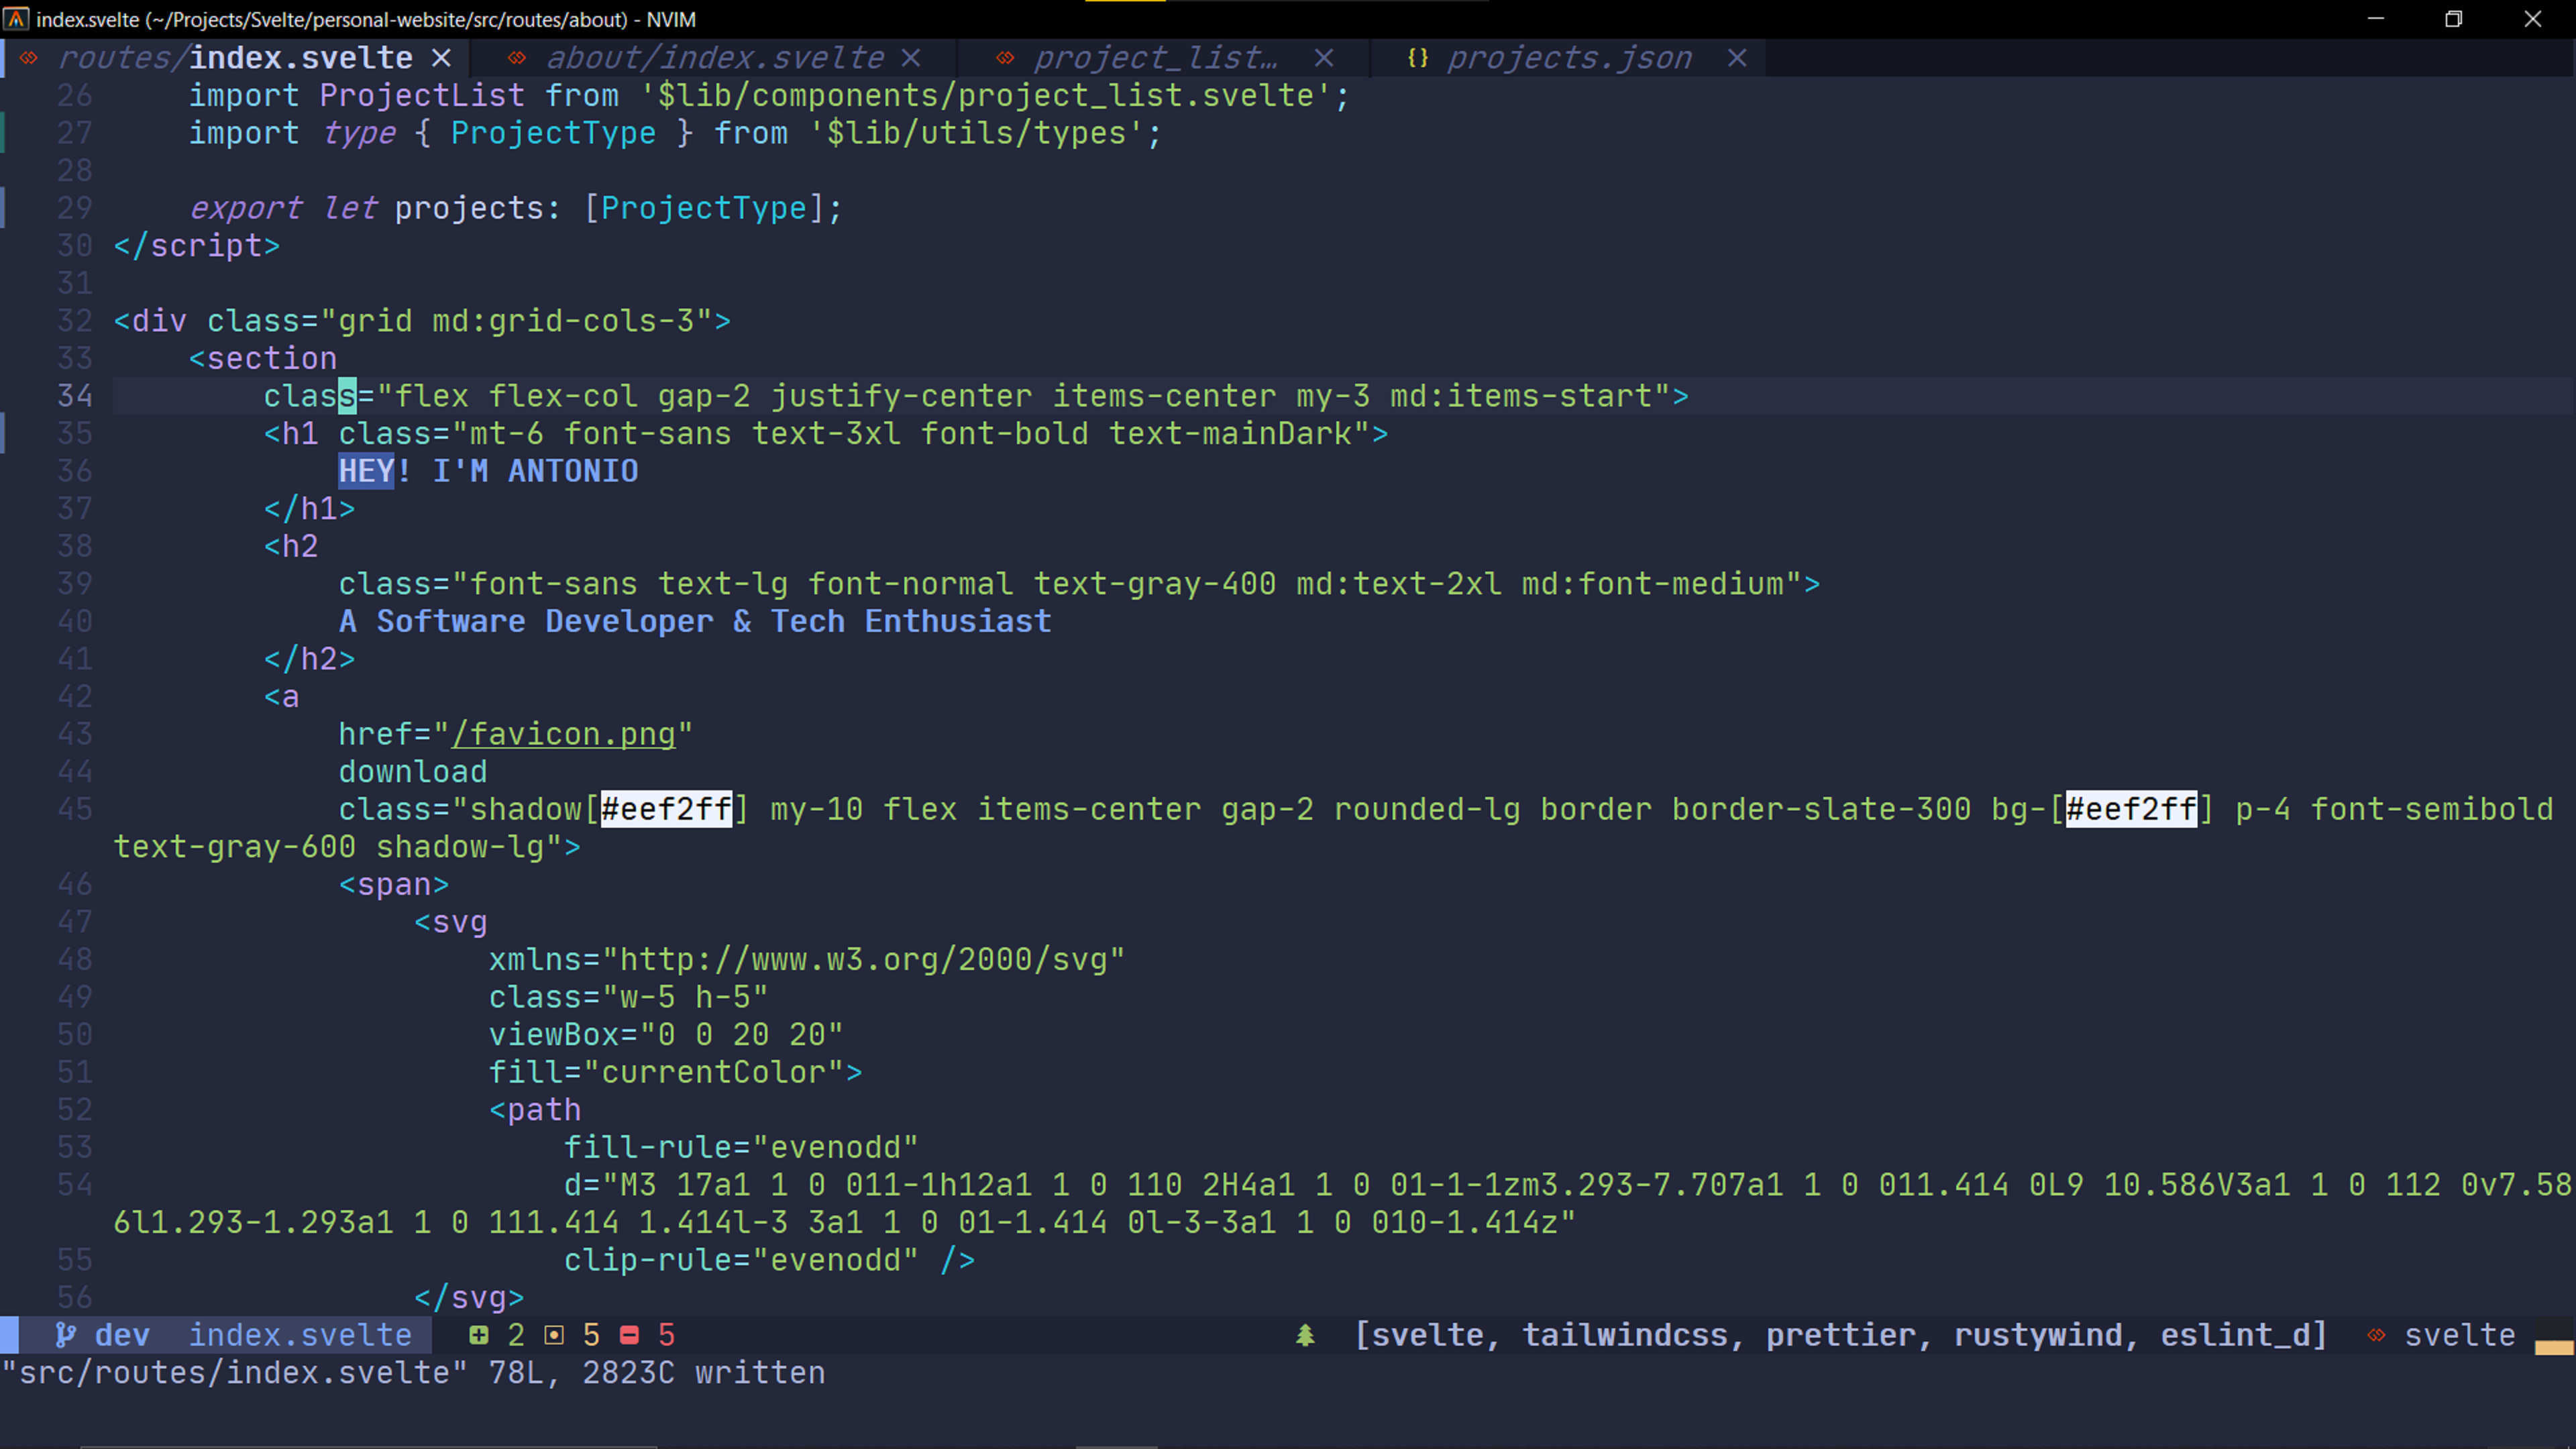The image size is (2576, 1449).
Task: Open the projects.json tab
Action: (1569, 58)
